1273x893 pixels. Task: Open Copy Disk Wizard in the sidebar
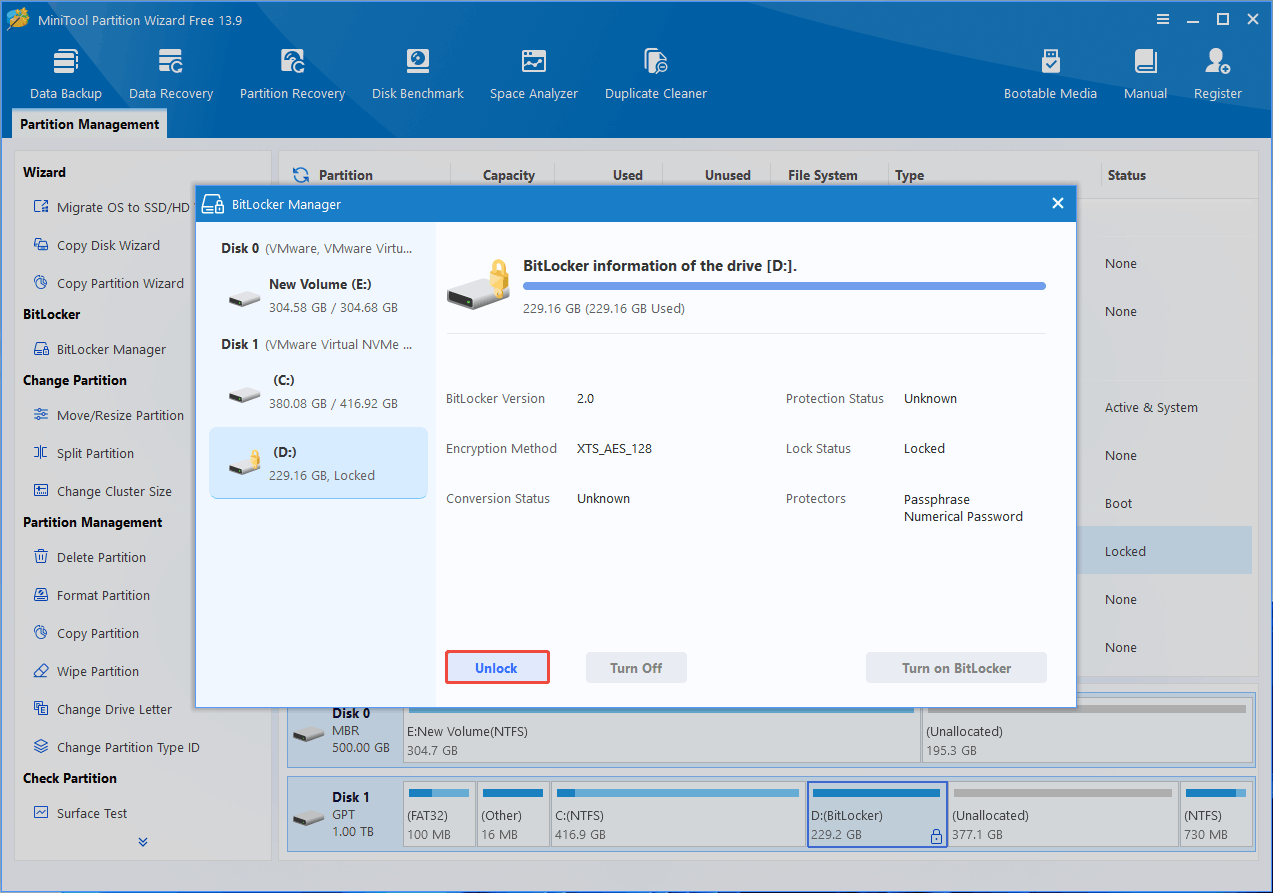96,245
